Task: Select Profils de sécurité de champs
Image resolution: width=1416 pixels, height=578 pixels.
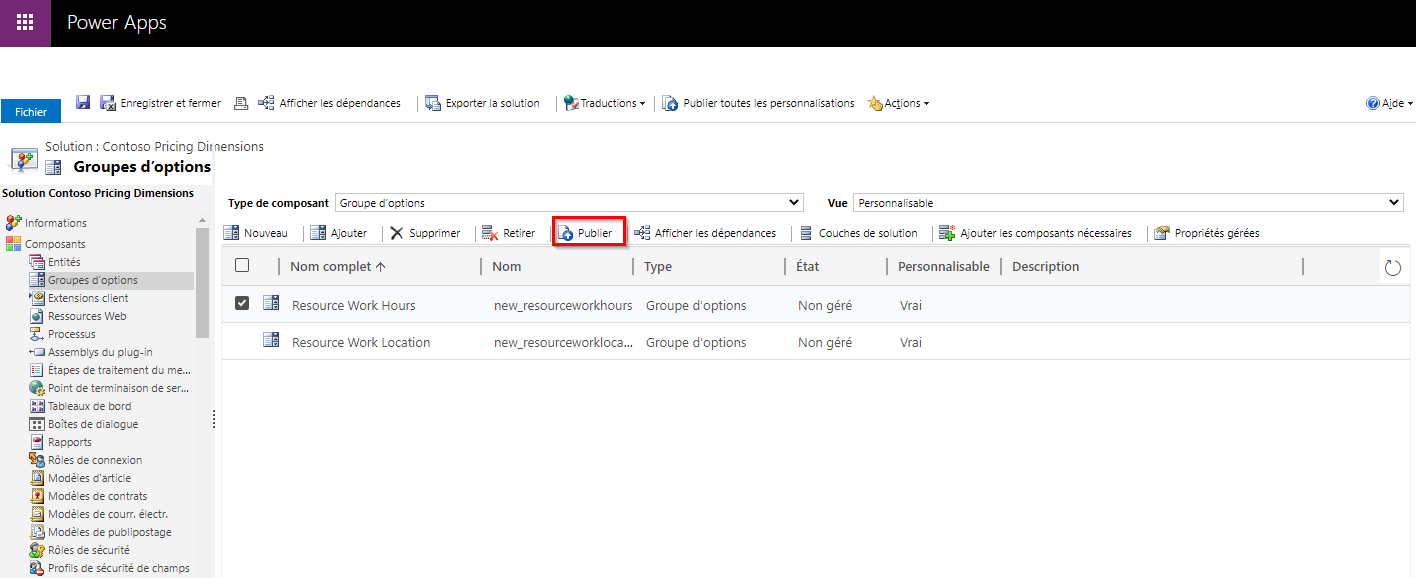Action: click(x=119, y=568)
